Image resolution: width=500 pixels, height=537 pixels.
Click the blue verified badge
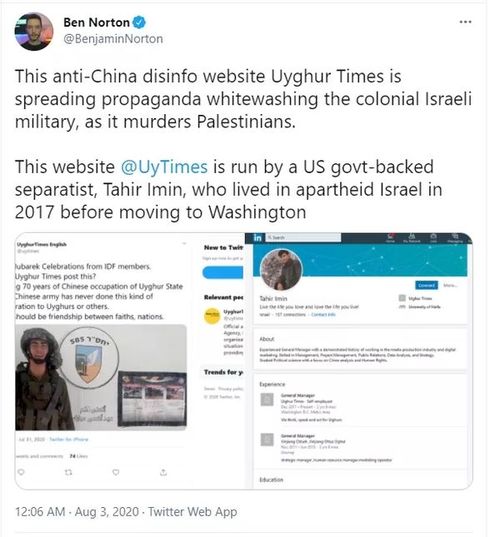(139, 23)
